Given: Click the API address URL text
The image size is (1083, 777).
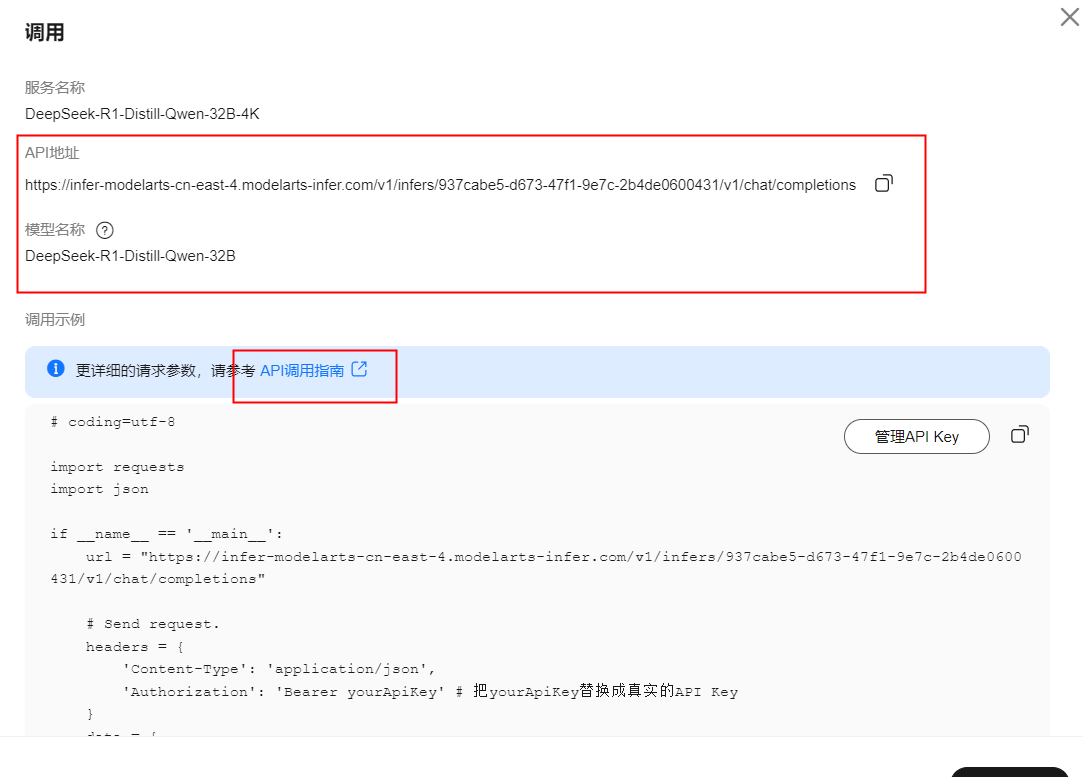Looking at the screenshot, I should tap(441, 185).
